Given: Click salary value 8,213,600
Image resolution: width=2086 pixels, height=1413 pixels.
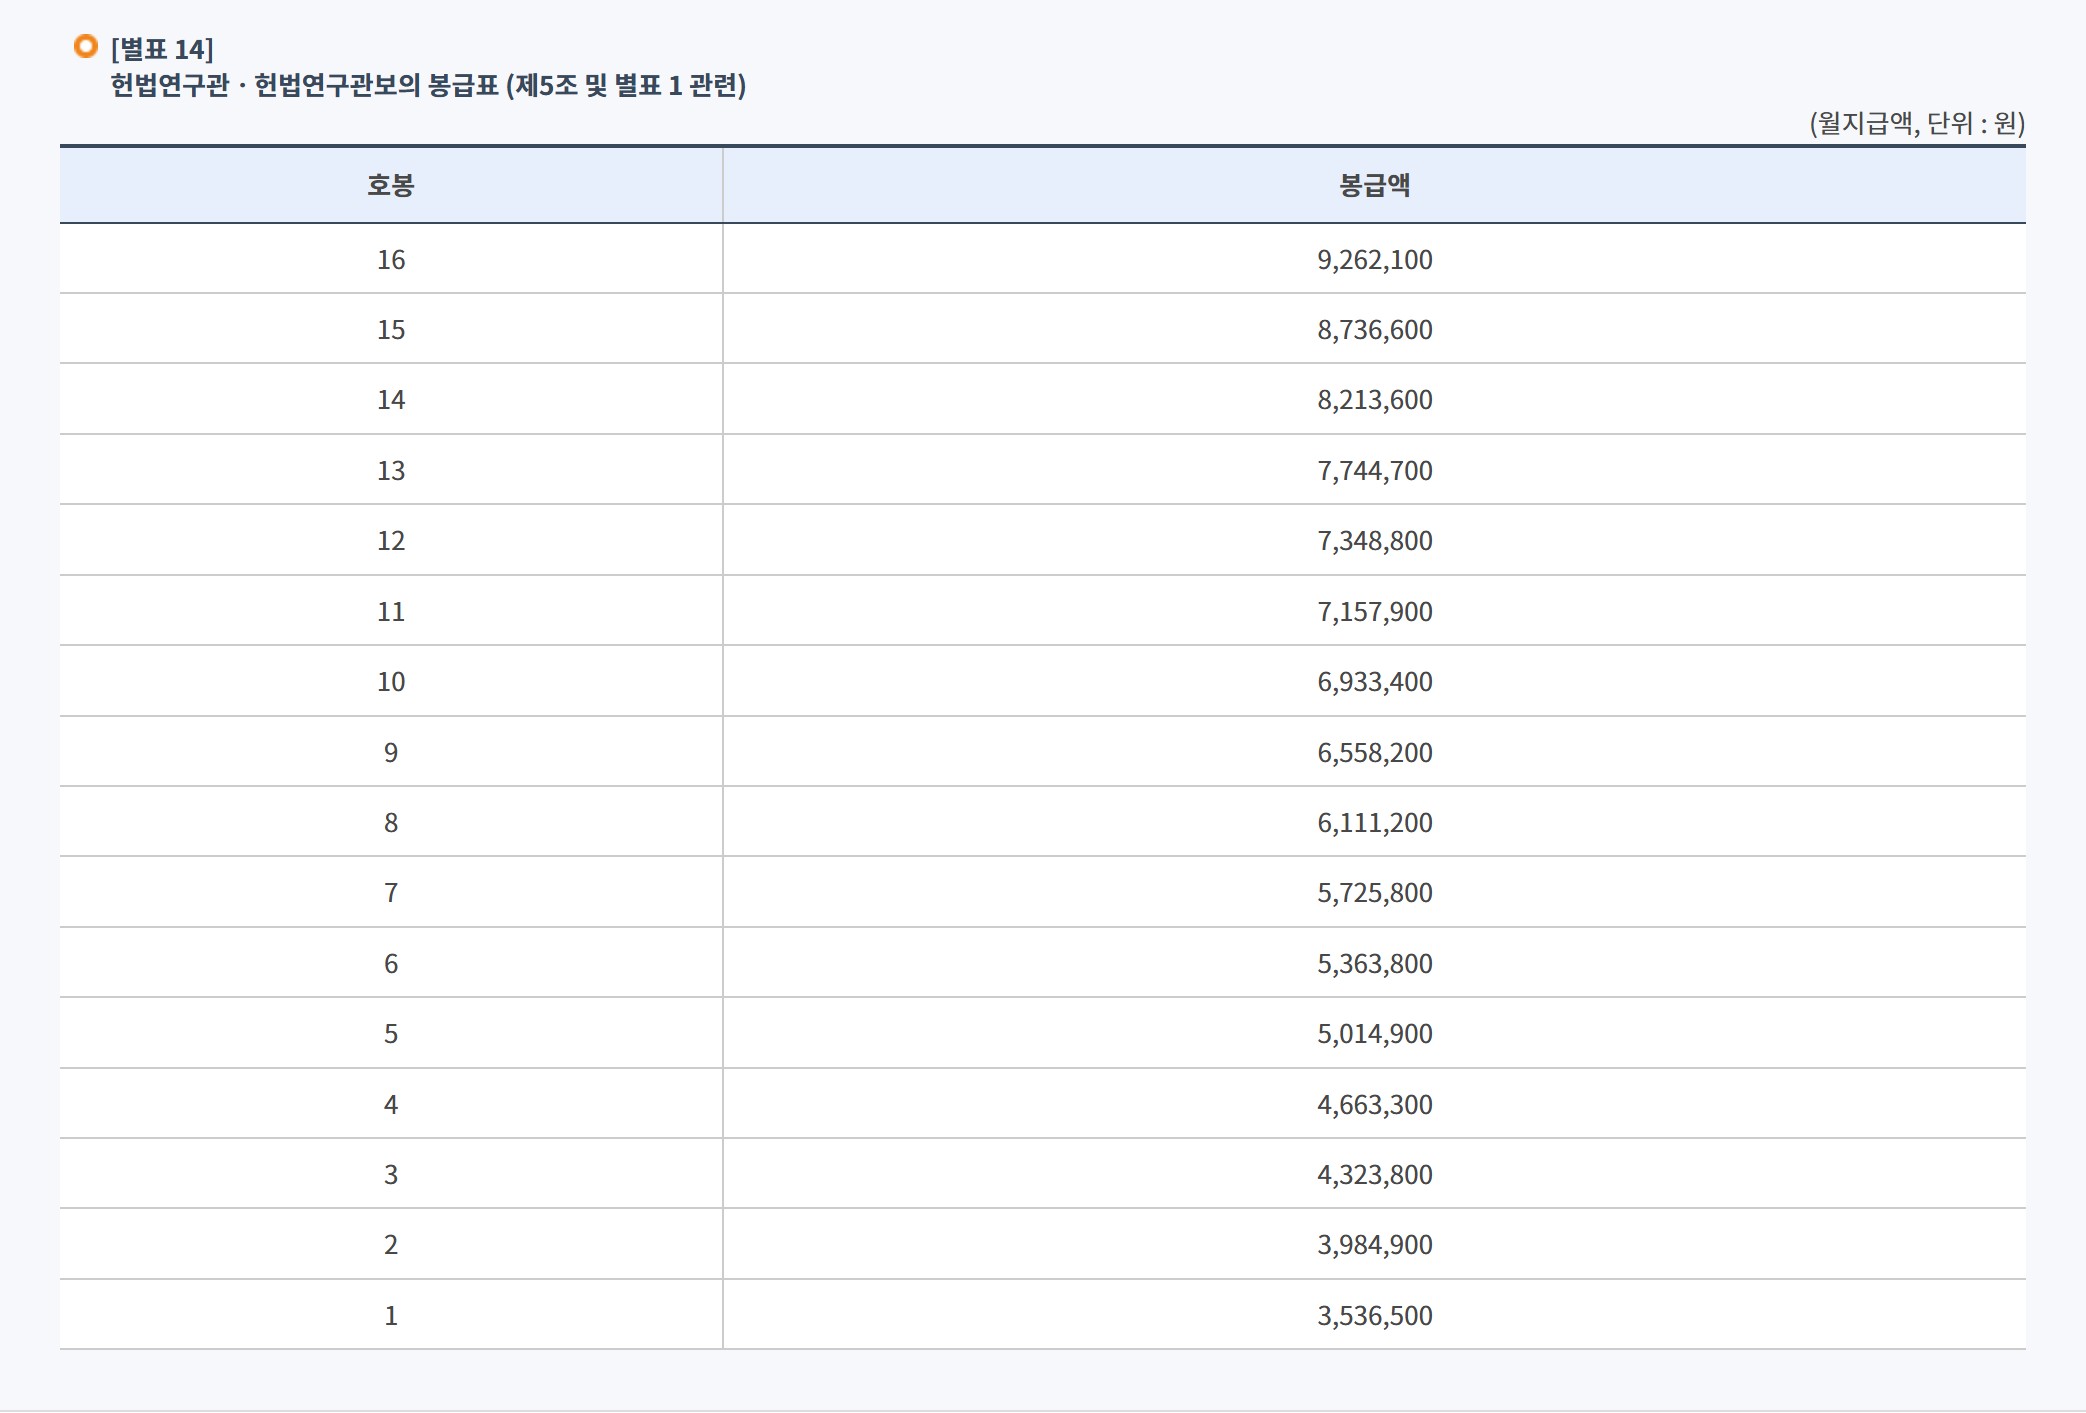Looking at the screenshot, I should tap(1374, 400).
